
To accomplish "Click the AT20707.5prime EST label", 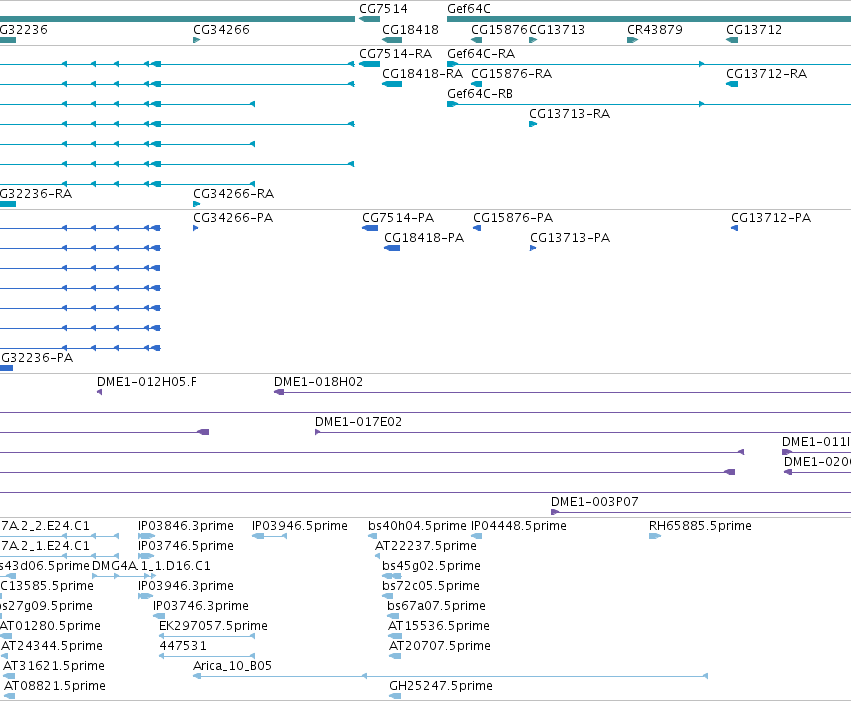I will tap(440, 646).
